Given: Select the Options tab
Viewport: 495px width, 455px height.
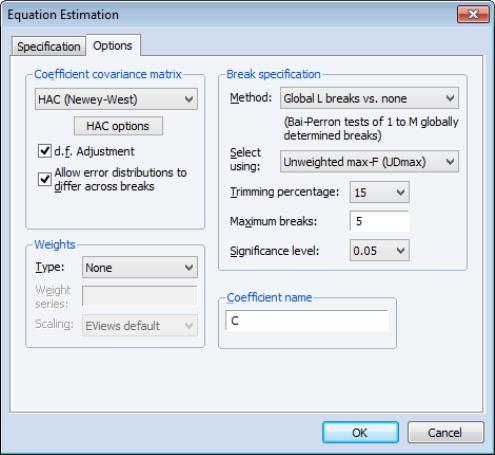Looking at the screenshot, I should pos(113,46).
